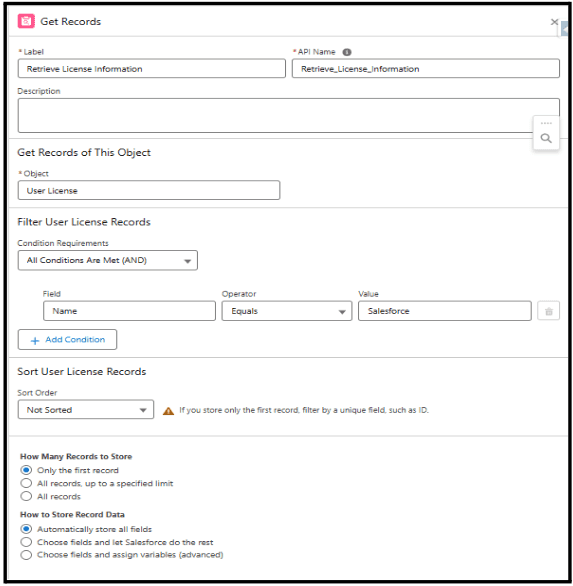Open the Not Sorted sort order dropdown
This screenshot has height=586, width=573.
(x=86, y=410)
